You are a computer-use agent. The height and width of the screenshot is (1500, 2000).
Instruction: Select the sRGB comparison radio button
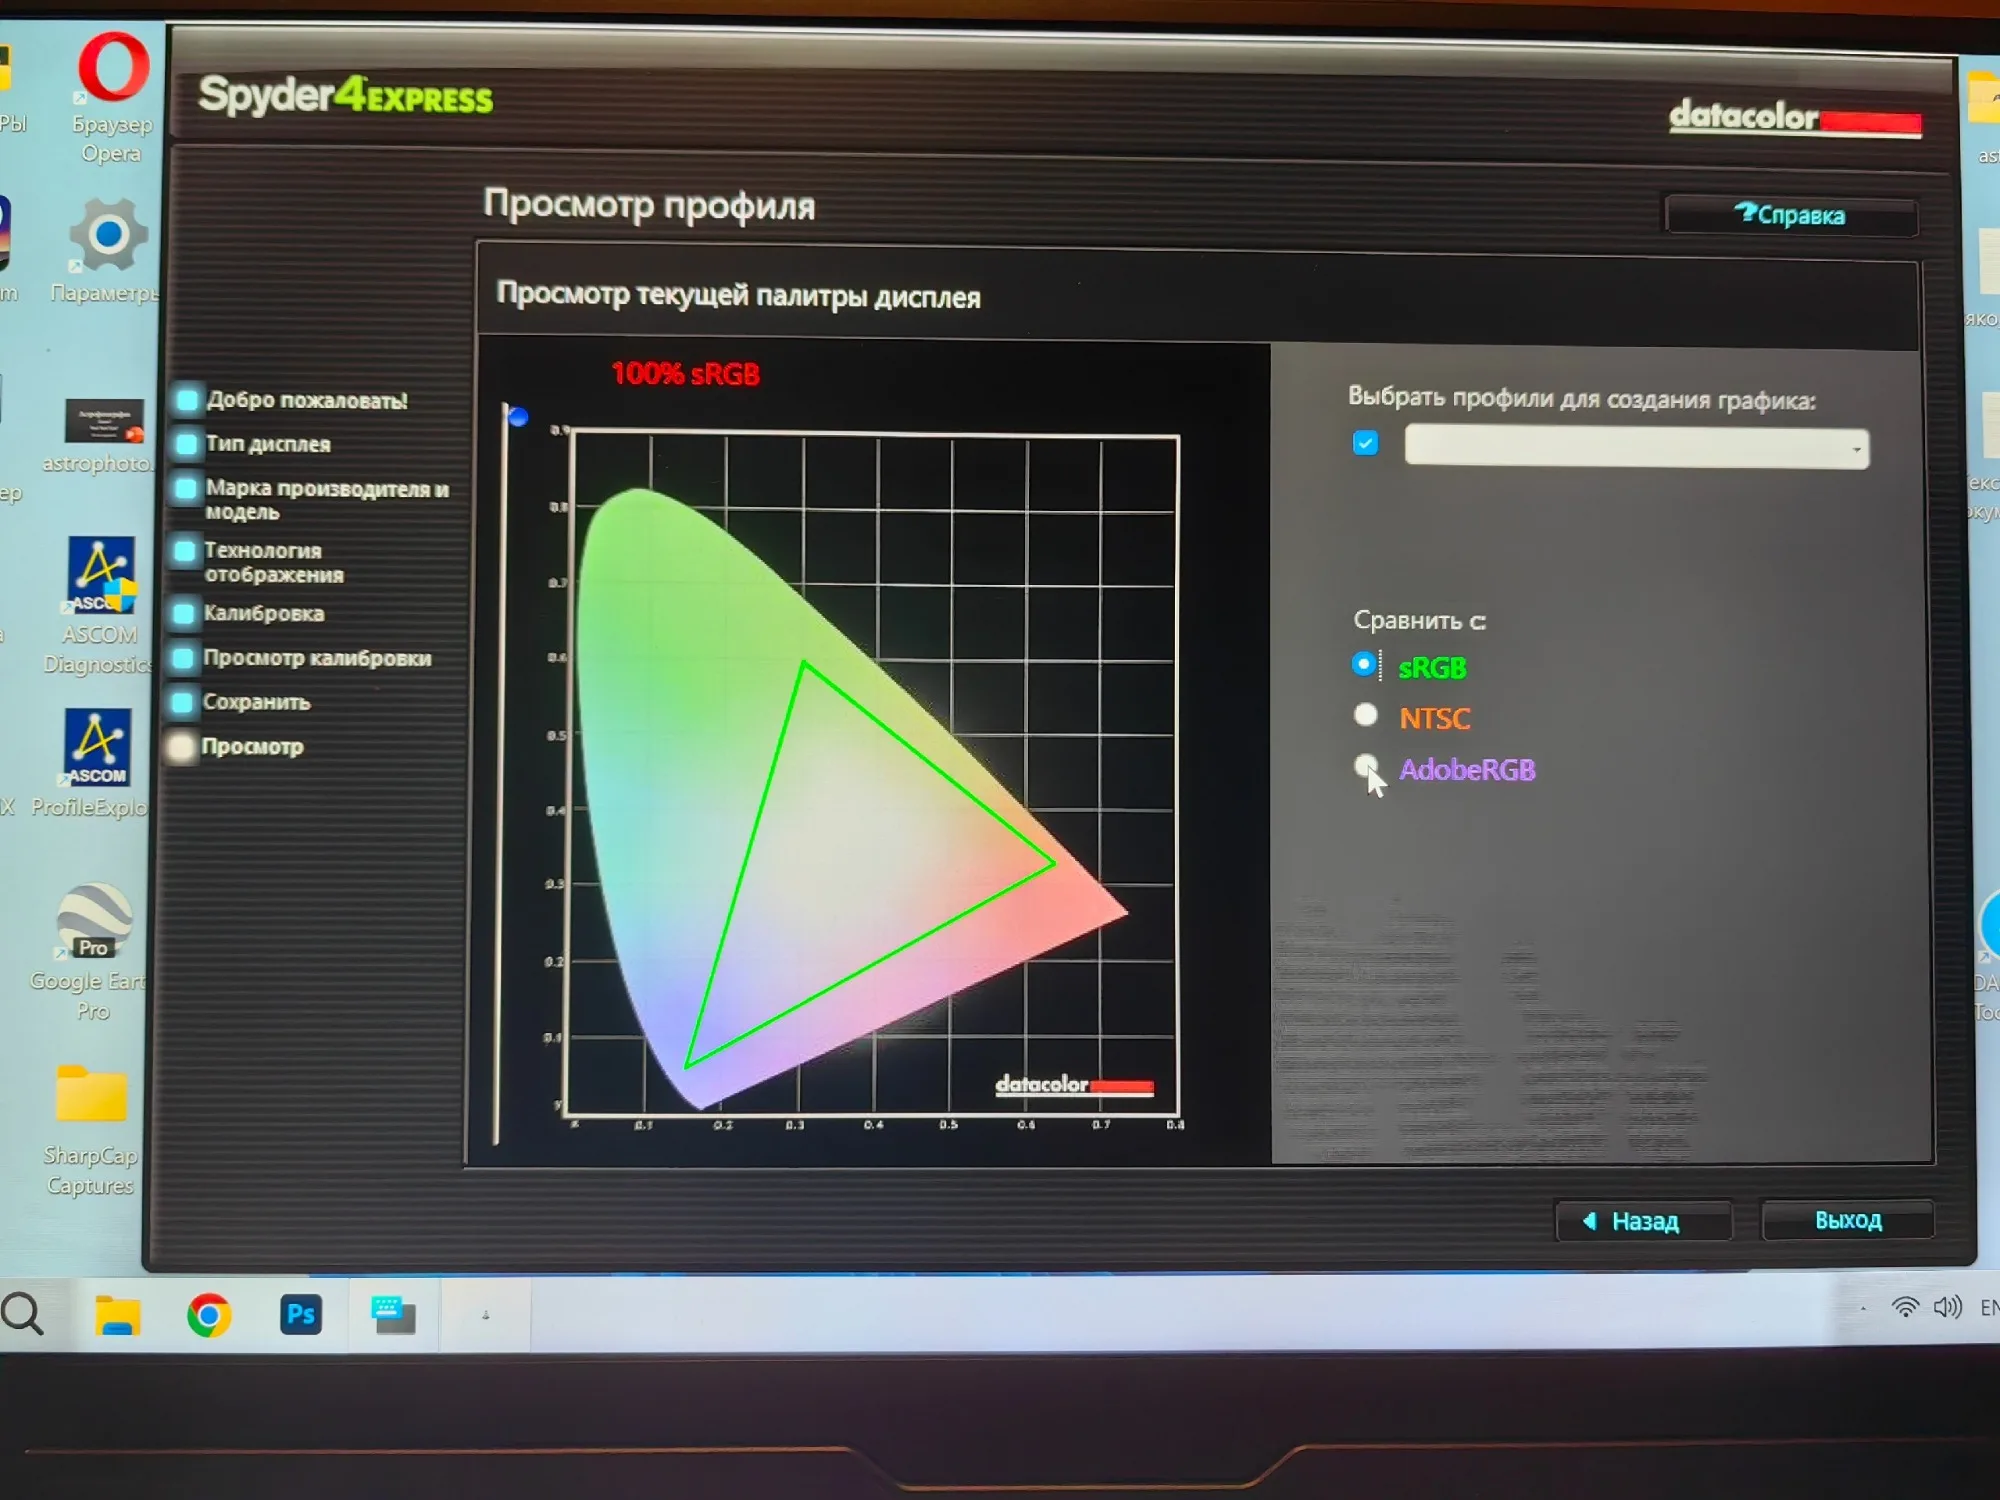1364,664
